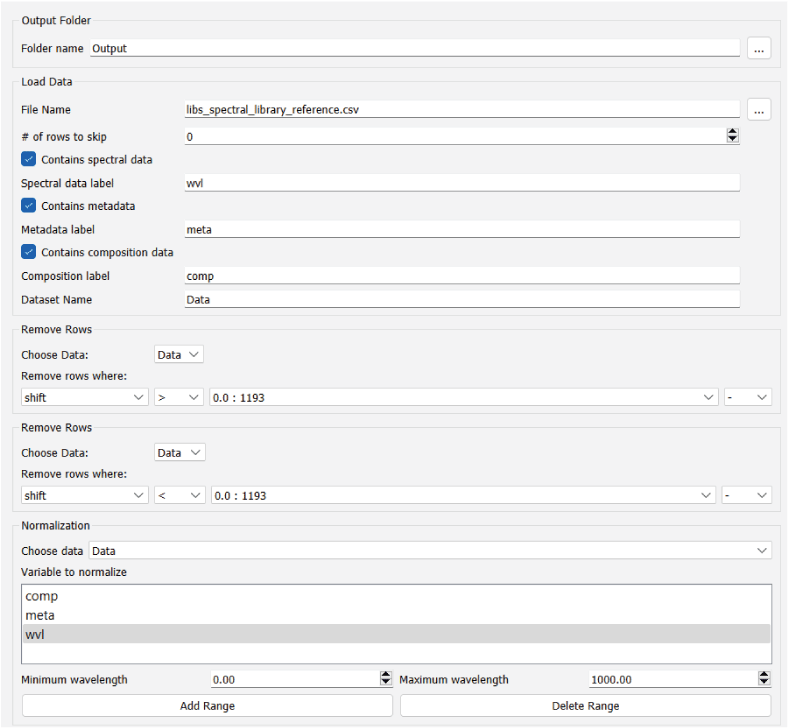Increase the number of rows to skip
Viewport: 788px width, 728px height.
click(x=732, y=132)
